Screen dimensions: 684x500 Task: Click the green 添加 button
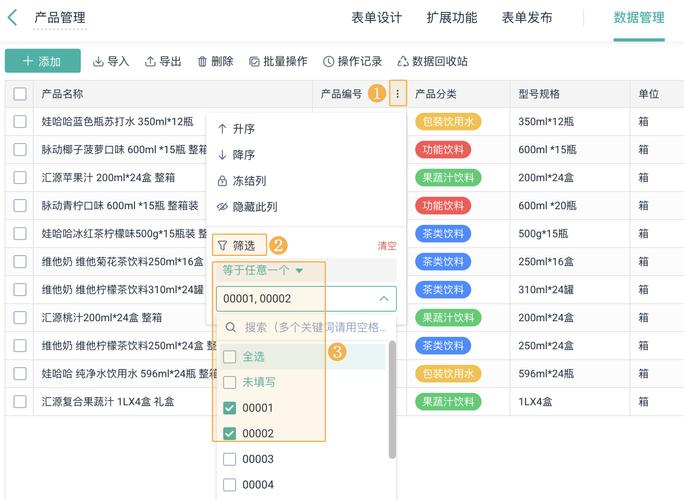pos(42,62)
